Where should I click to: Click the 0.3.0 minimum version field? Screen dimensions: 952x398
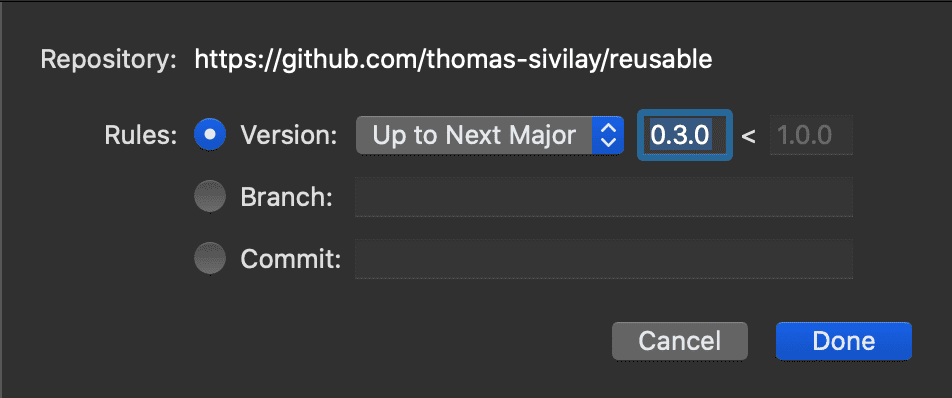point(684,135)
